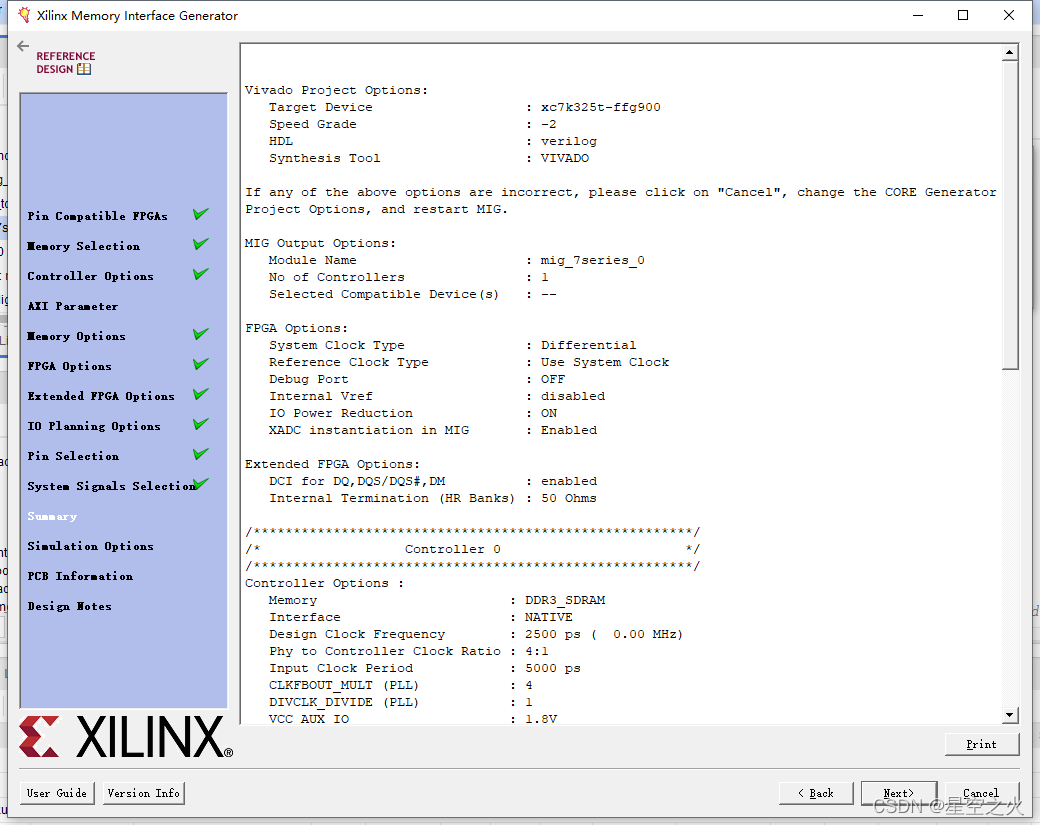Open Memory Options step
The image size is (1040, 825).
pyautogui.click(x=76, y=336)
